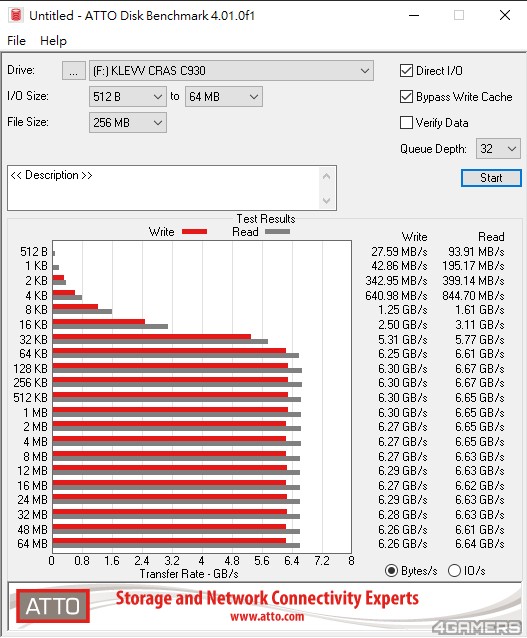Open the Help menu
Screen dimensions: 527x638
tap(53, 41)
